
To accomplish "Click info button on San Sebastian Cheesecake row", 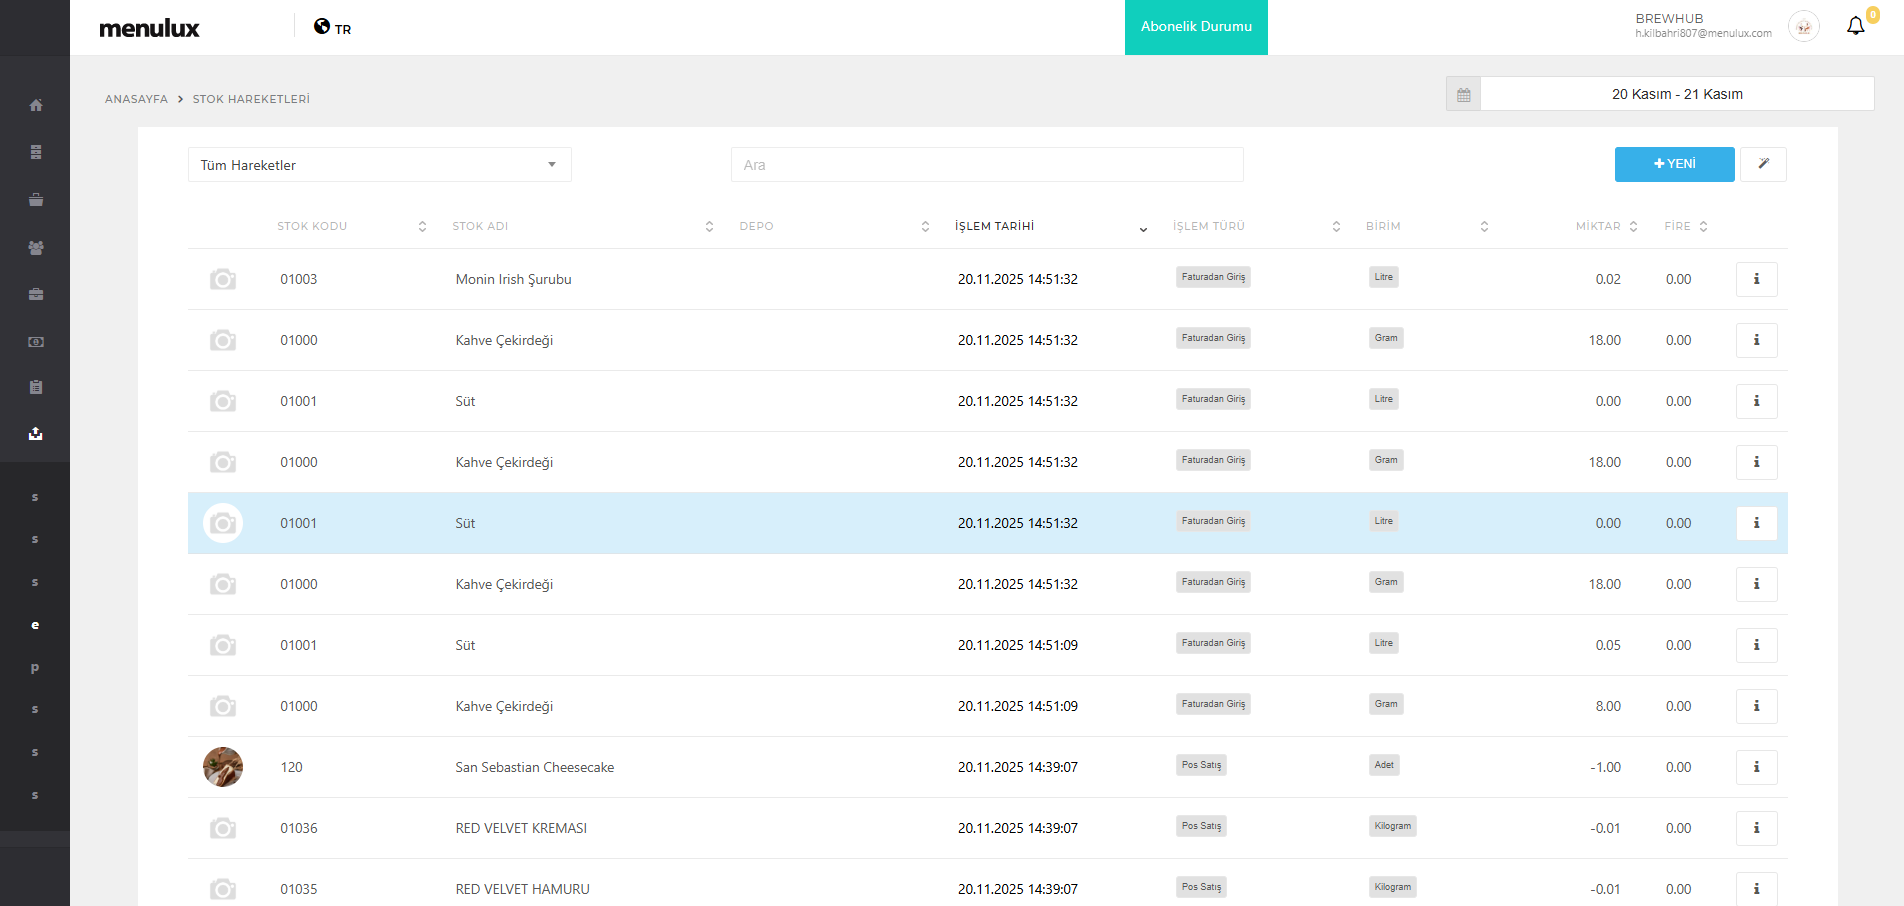I will coord(1756,767).
